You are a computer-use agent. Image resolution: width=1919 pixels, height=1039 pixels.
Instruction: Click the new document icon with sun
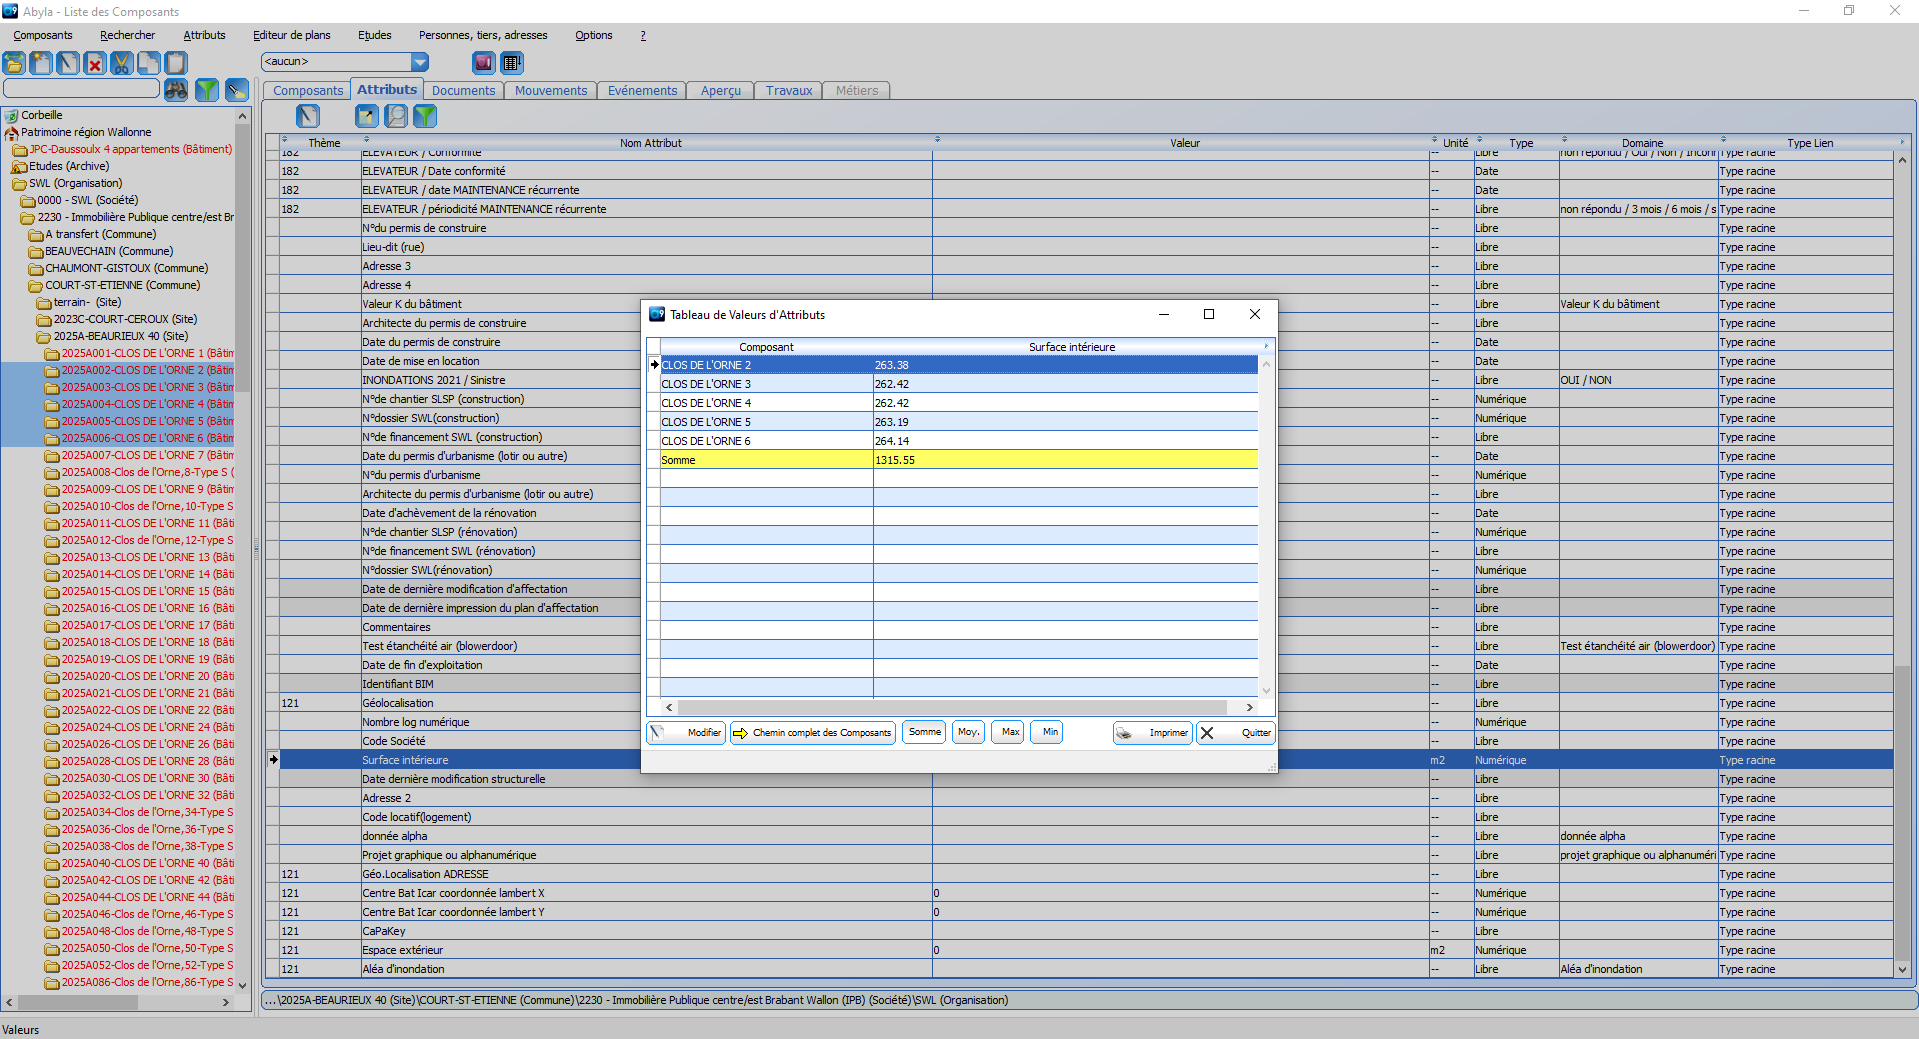click(x=41, y=64)
